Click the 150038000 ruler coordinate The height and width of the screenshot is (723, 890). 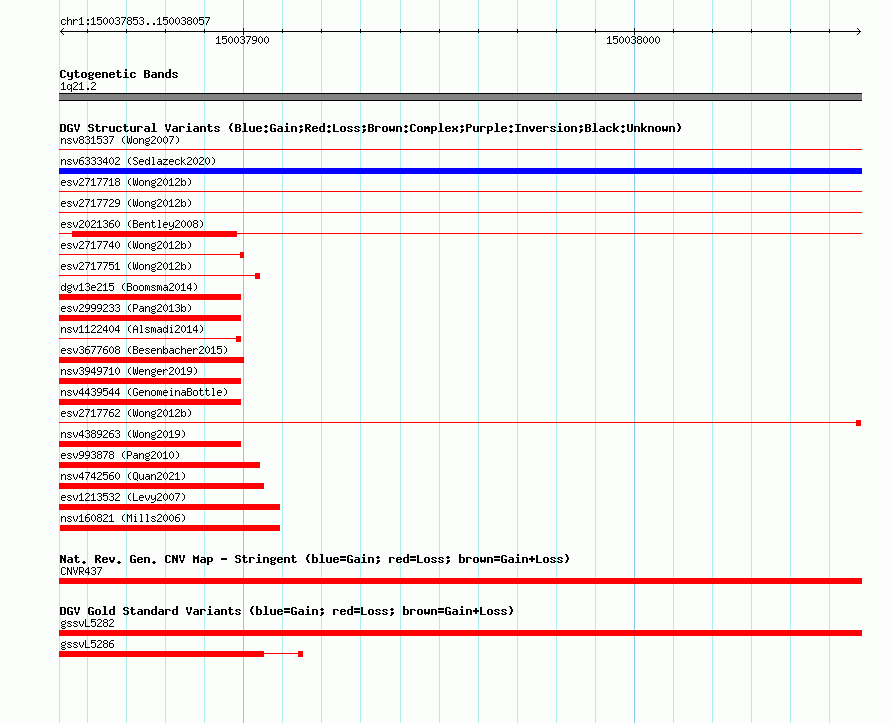click(633, 40)
